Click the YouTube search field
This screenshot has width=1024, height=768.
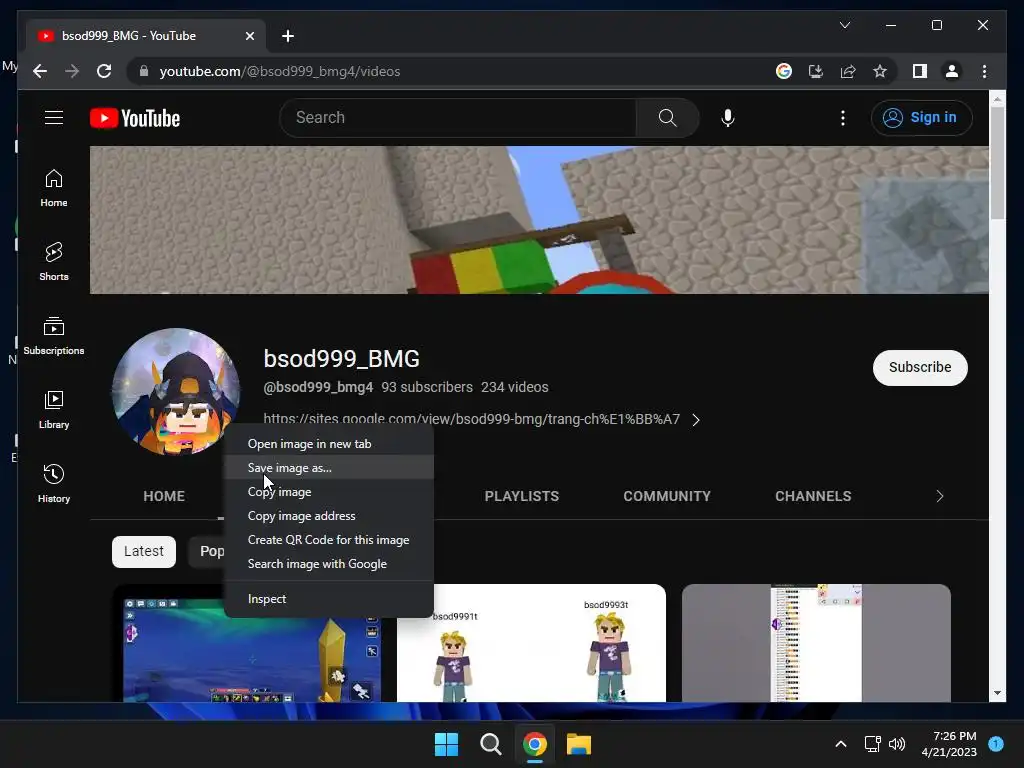458,118
